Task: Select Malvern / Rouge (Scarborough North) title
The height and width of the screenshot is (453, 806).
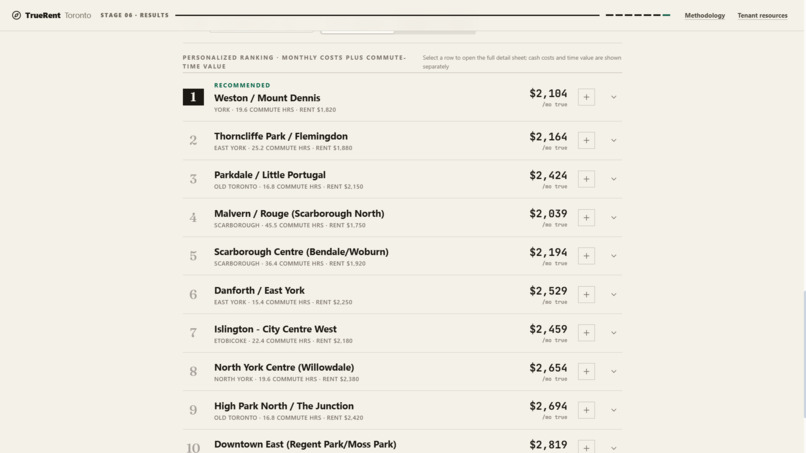Action: tap(299, 213)
